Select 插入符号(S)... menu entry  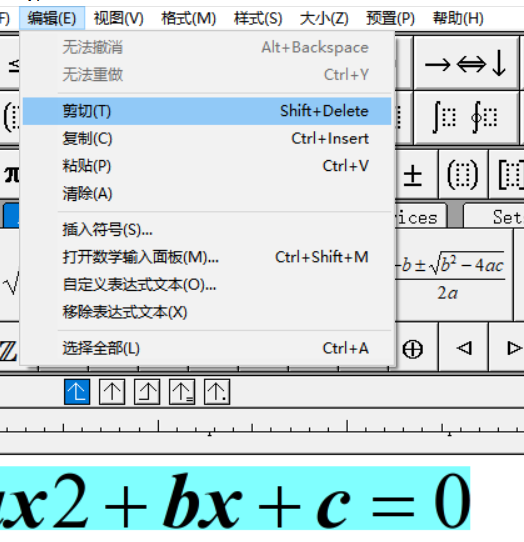click(x=207, y=230)
